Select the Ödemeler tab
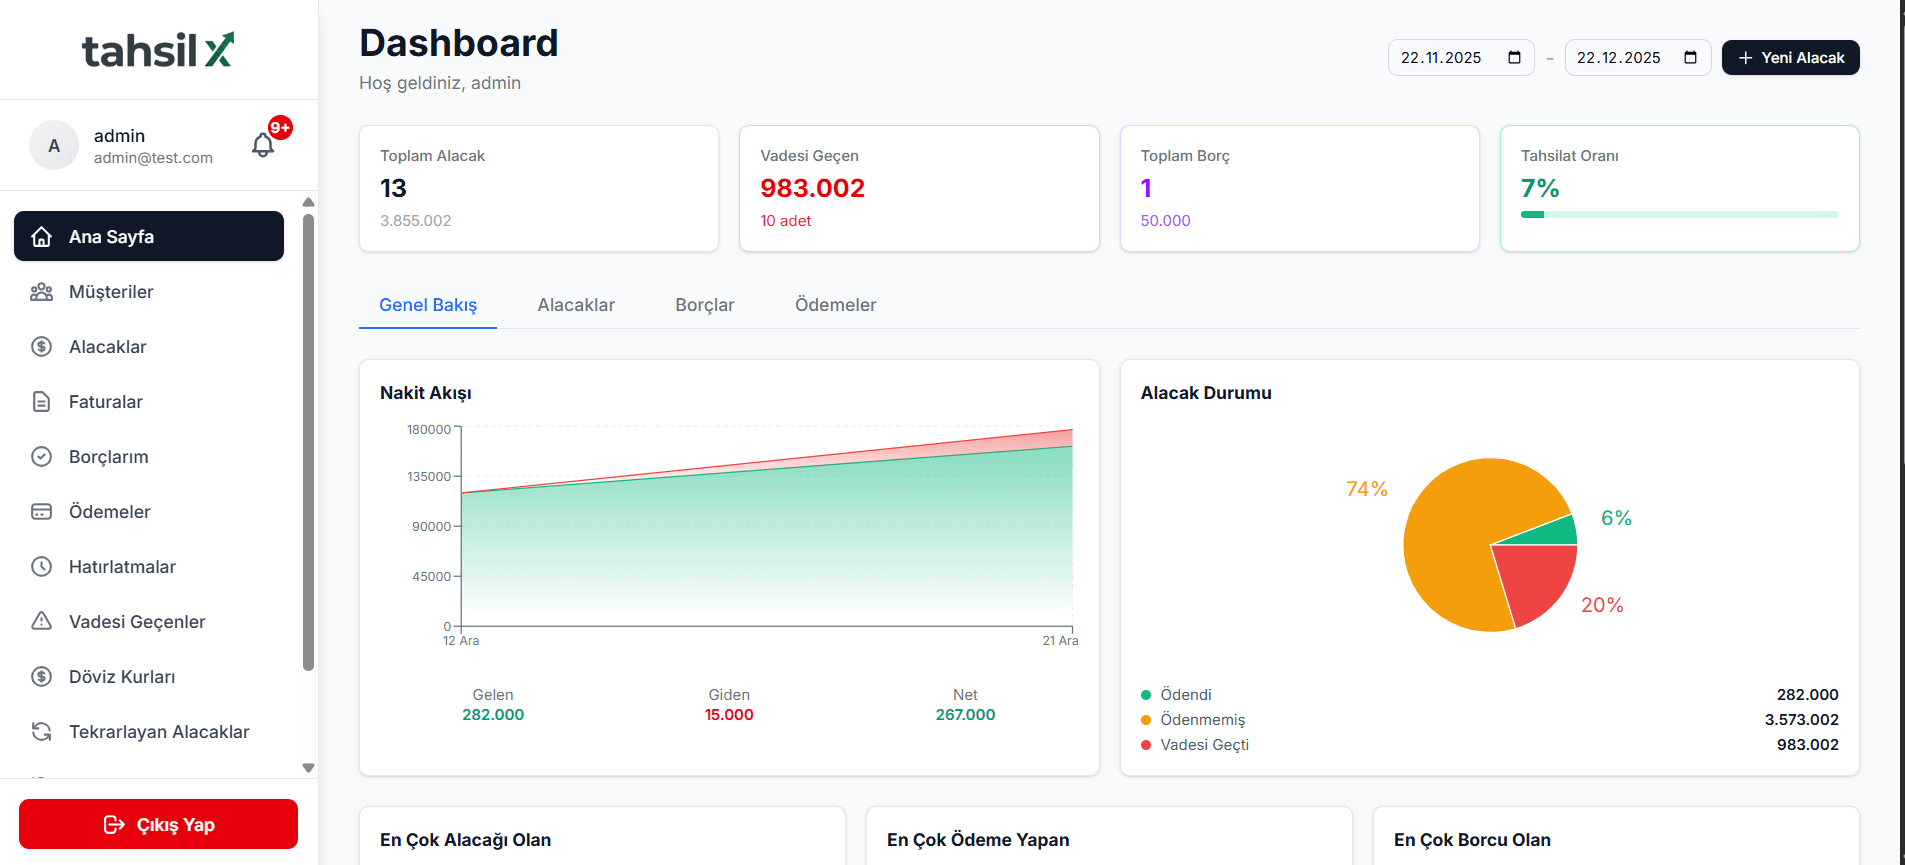This screenshot has width=1905, height=865. (835, 305)
